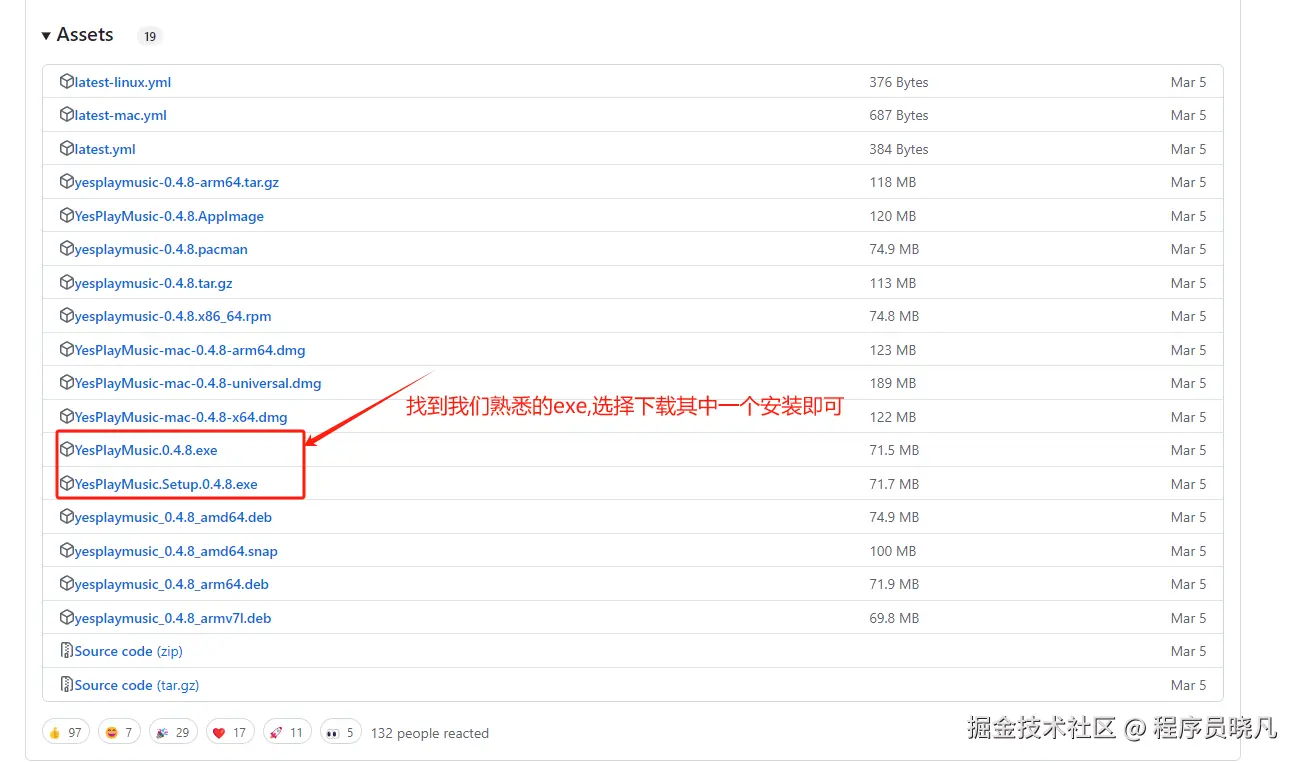The width and height of the screenshot is (1299, 763).
Task: Click package icon beside YesPlayMusic.Setup.0.4.8.exe
Action: (67, 483)
